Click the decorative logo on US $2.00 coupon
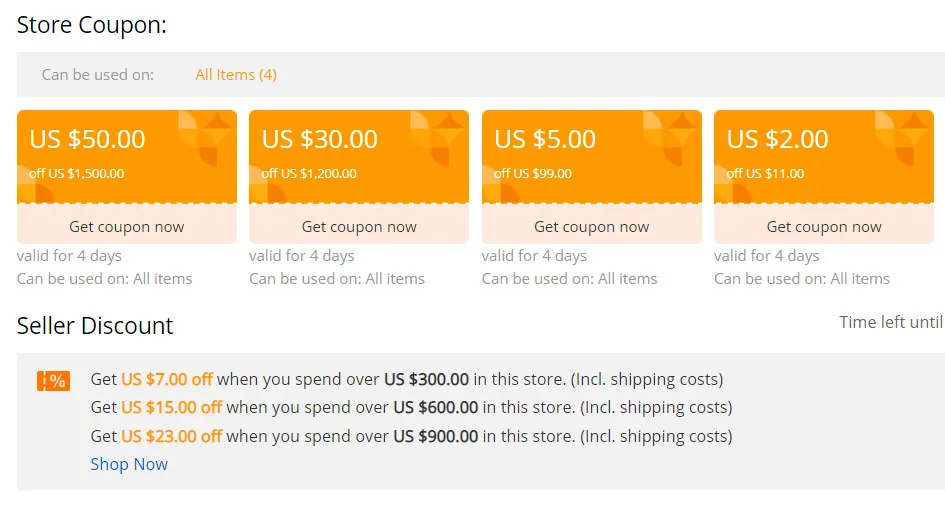Screen dimensions: 945x513 [903, 138]
